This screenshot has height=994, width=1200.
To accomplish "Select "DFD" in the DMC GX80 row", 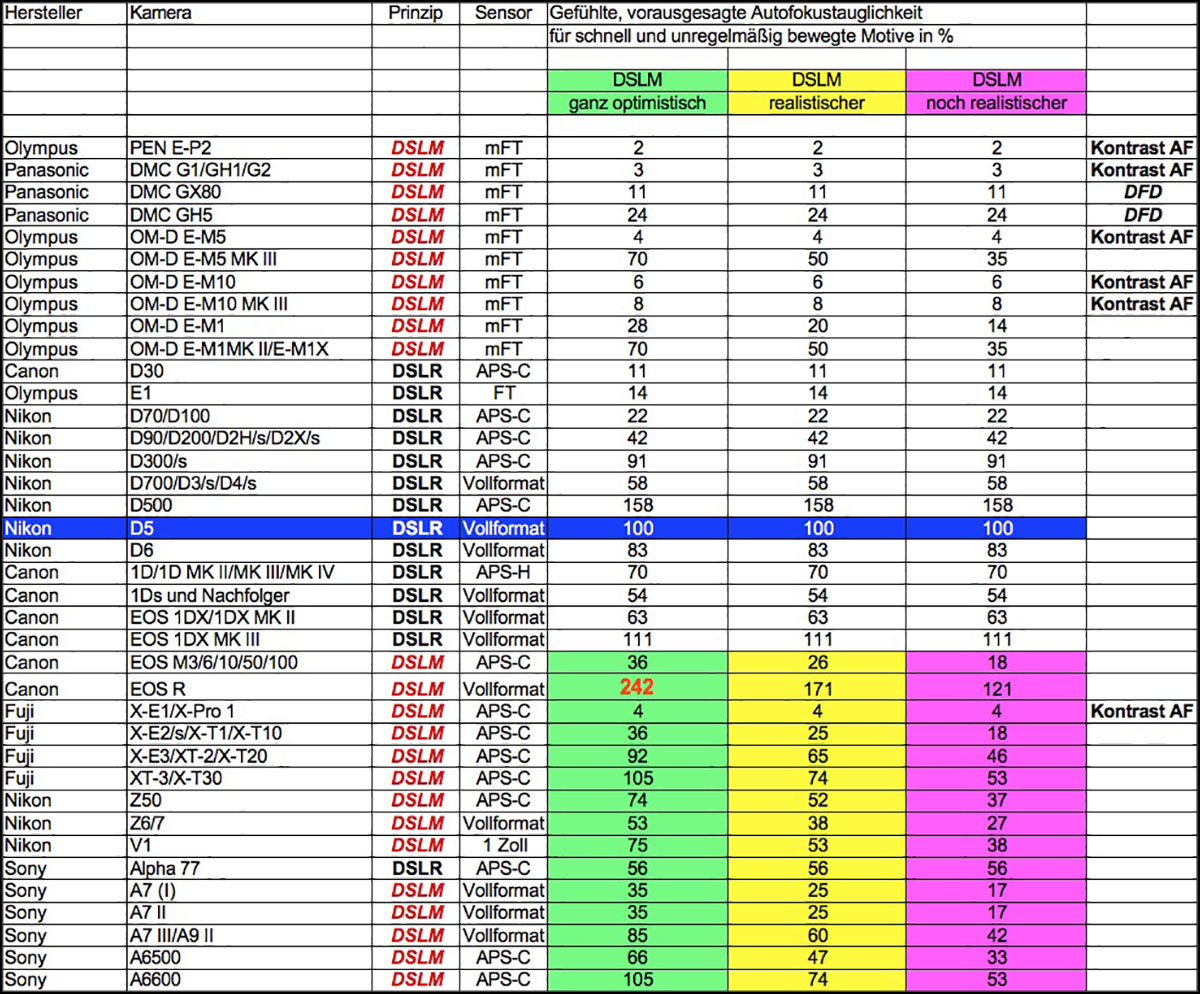I will 1141,192.
